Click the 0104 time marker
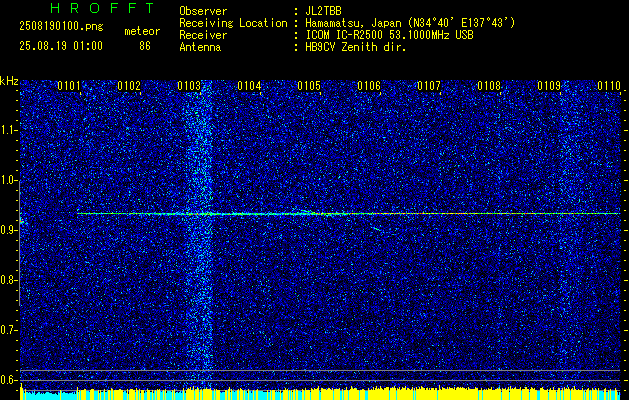This screenshot has width=629, height=400. click(249, 86)
